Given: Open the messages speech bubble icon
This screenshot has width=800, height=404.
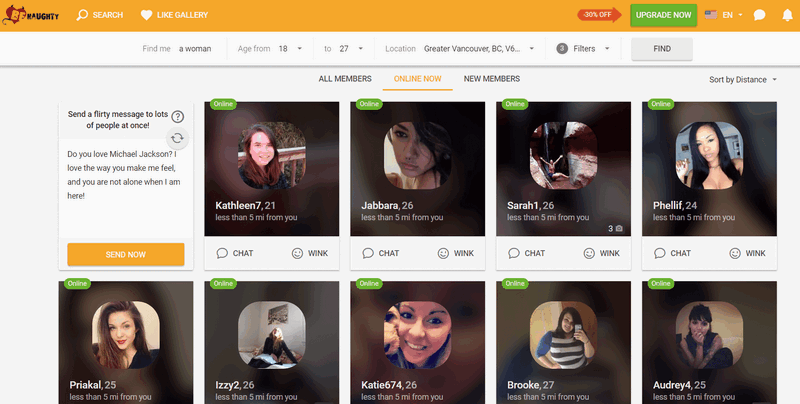Looking at the screenshot, I should click(x=759, y=15).
